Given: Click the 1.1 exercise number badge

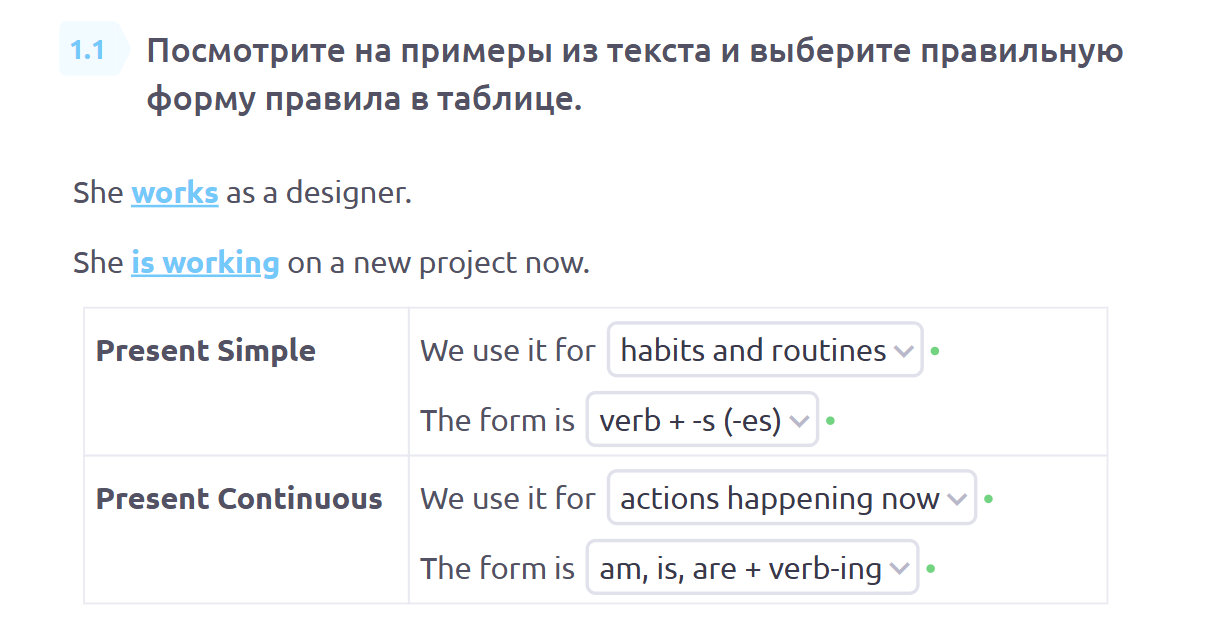Looking at the screenshot, I should pos(89,50).
